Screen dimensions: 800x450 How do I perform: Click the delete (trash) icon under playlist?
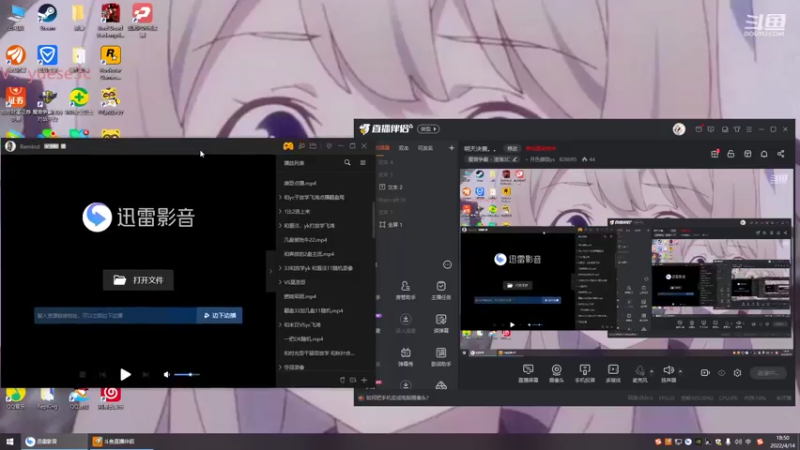(x=342, y=380)
